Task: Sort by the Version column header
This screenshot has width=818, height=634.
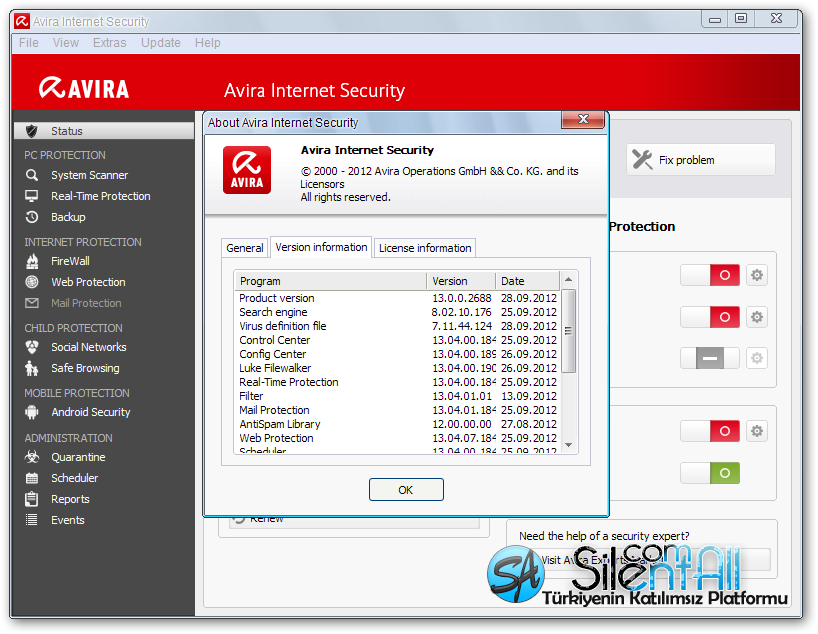Action: 461,281
